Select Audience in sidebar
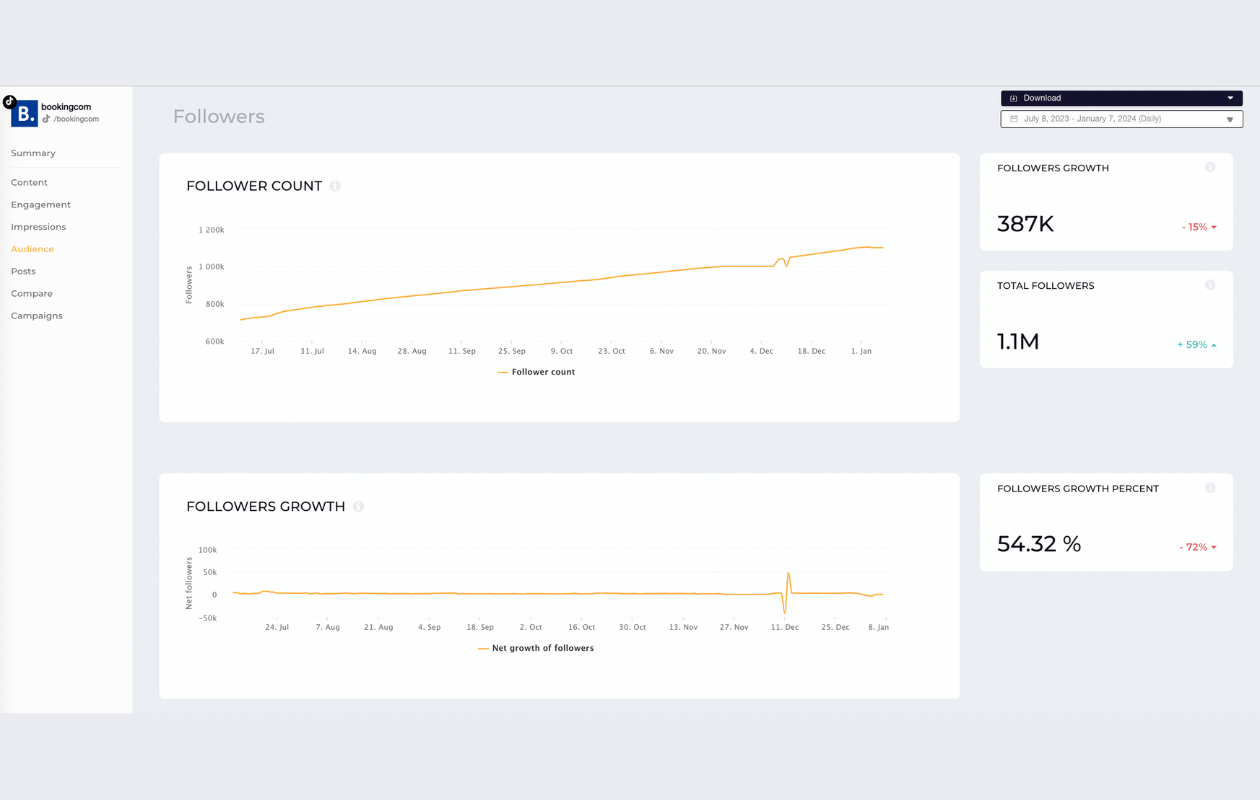 point(32,249)
